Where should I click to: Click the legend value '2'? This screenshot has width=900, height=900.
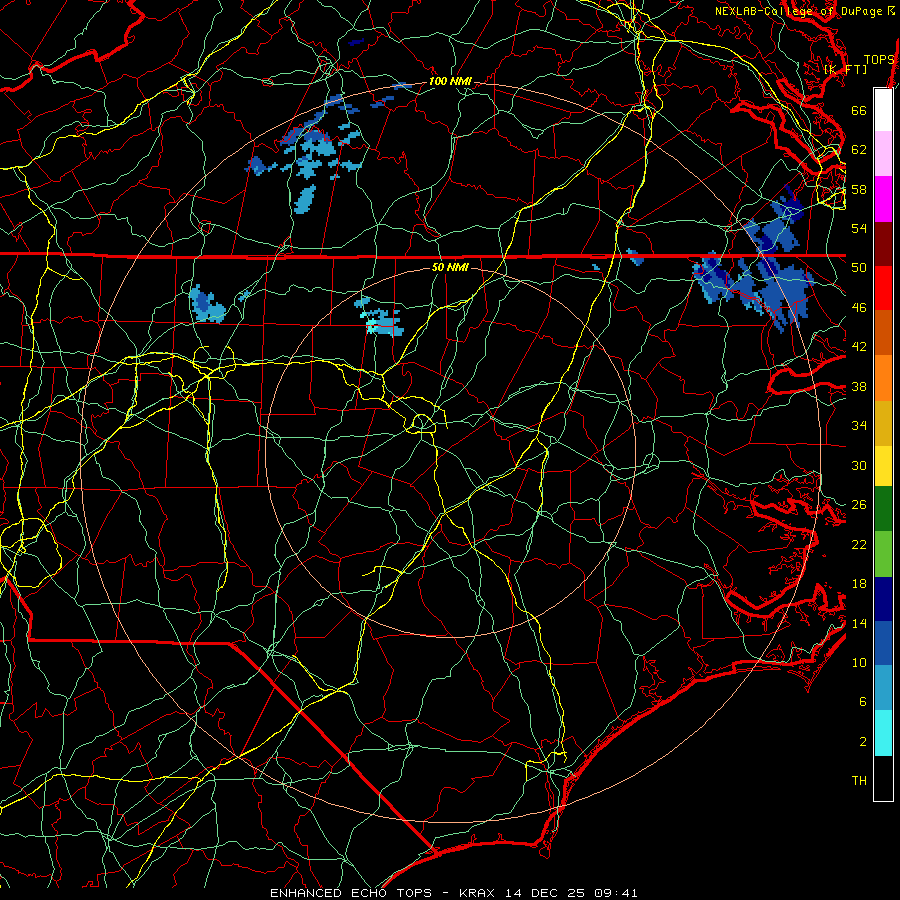coord(863,742)
